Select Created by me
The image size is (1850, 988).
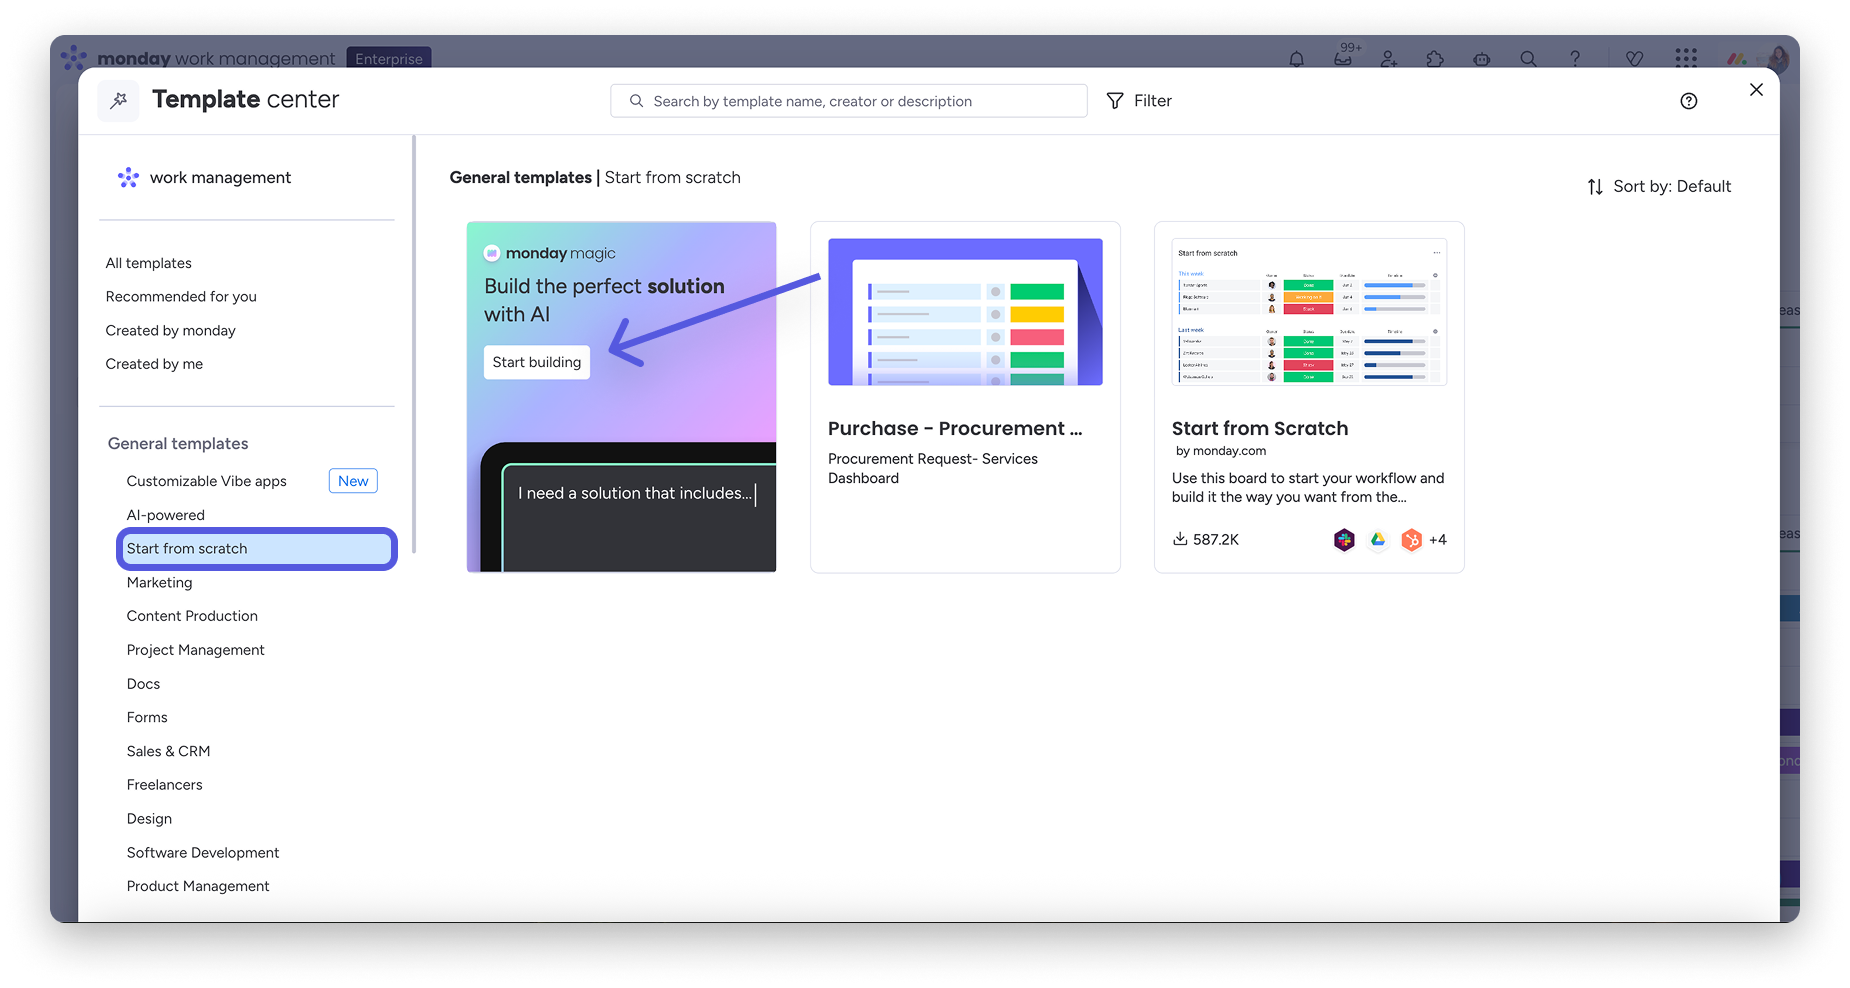pyautogui.click(x=154, y=364)
